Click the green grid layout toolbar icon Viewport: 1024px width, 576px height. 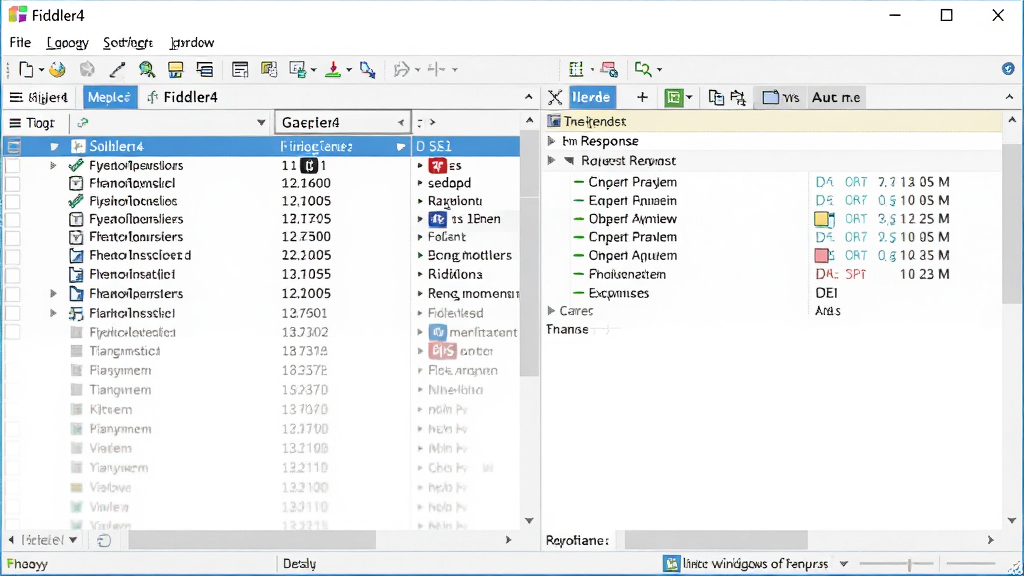pos(576,69)
